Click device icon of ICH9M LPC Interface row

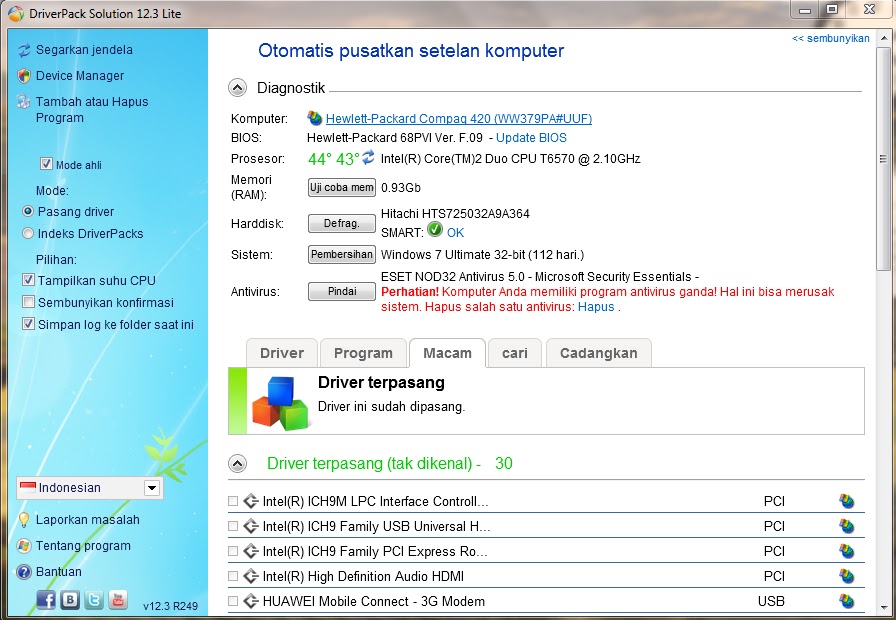[250, 502]
